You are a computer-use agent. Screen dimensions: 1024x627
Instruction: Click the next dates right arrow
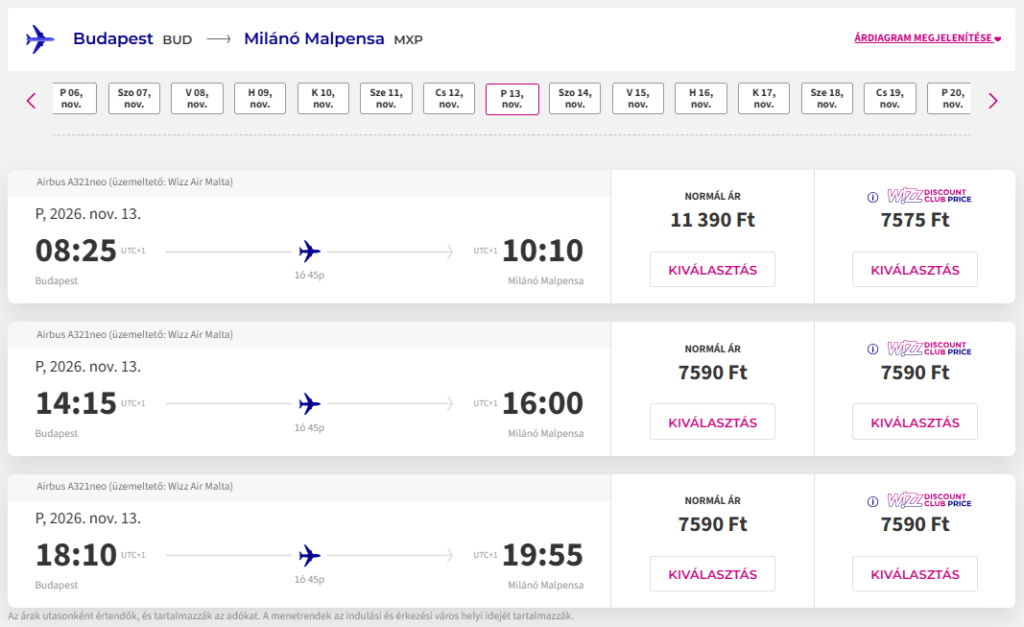(x=993, y=101)
